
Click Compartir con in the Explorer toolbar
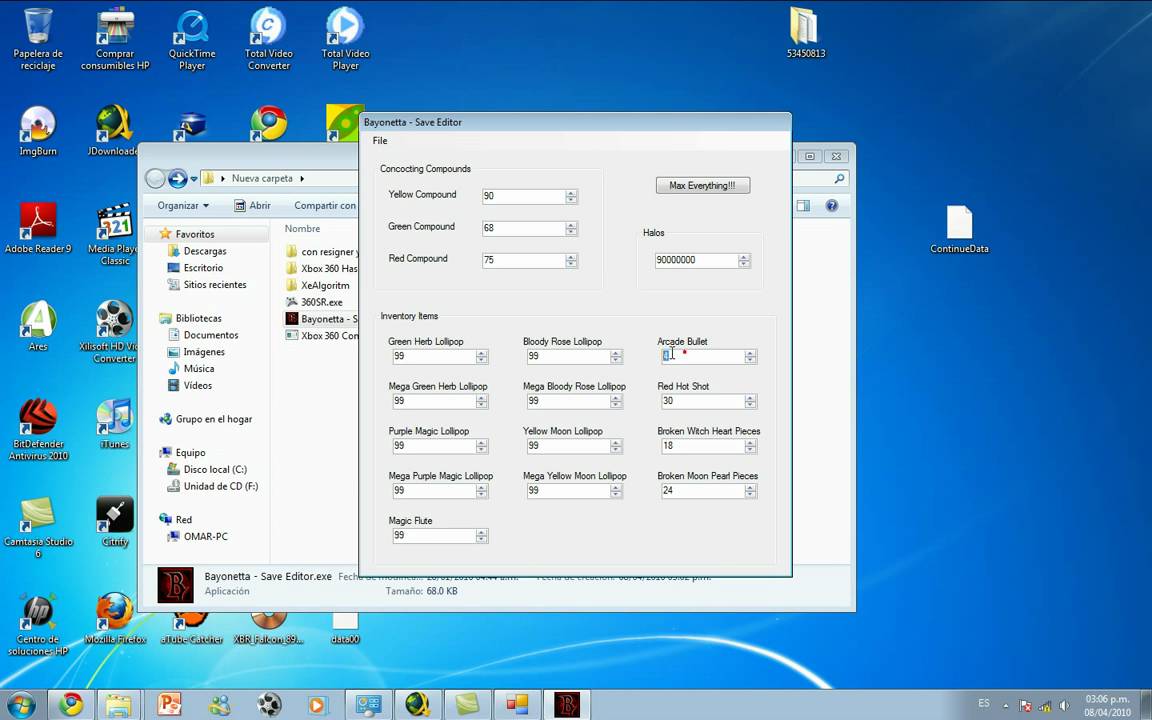(325, 206)
